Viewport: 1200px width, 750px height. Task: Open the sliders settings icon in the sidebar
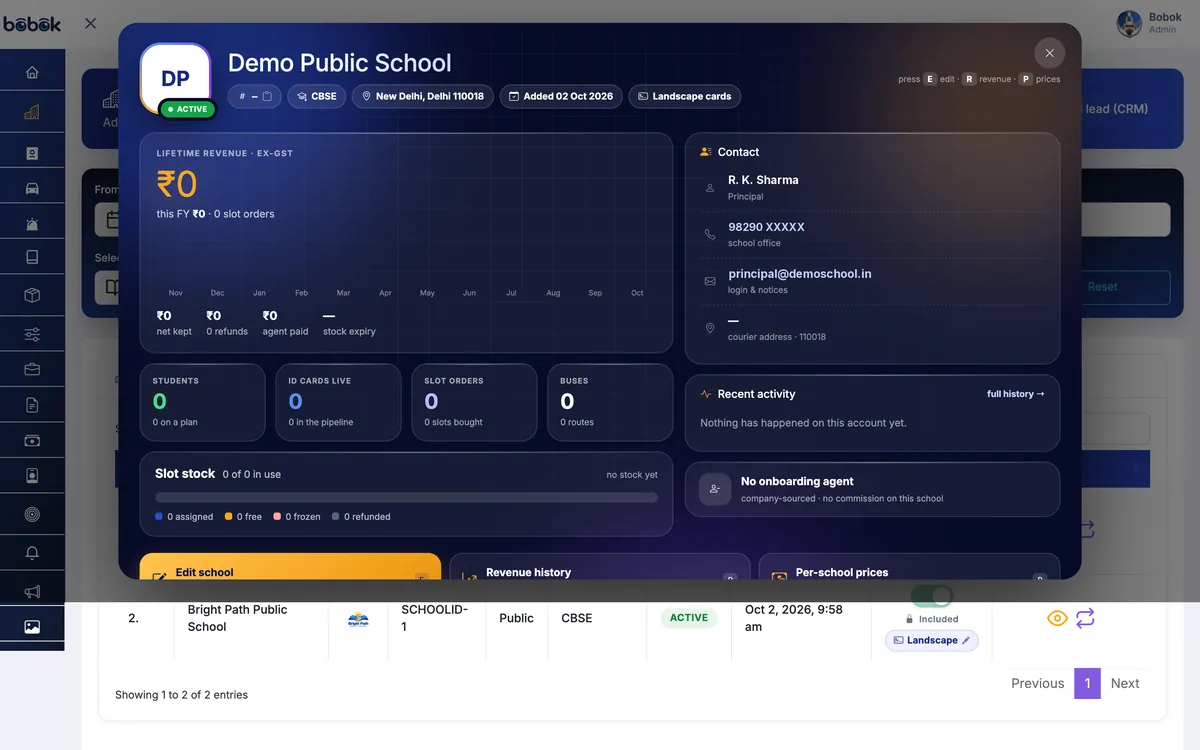click(32, 334)
